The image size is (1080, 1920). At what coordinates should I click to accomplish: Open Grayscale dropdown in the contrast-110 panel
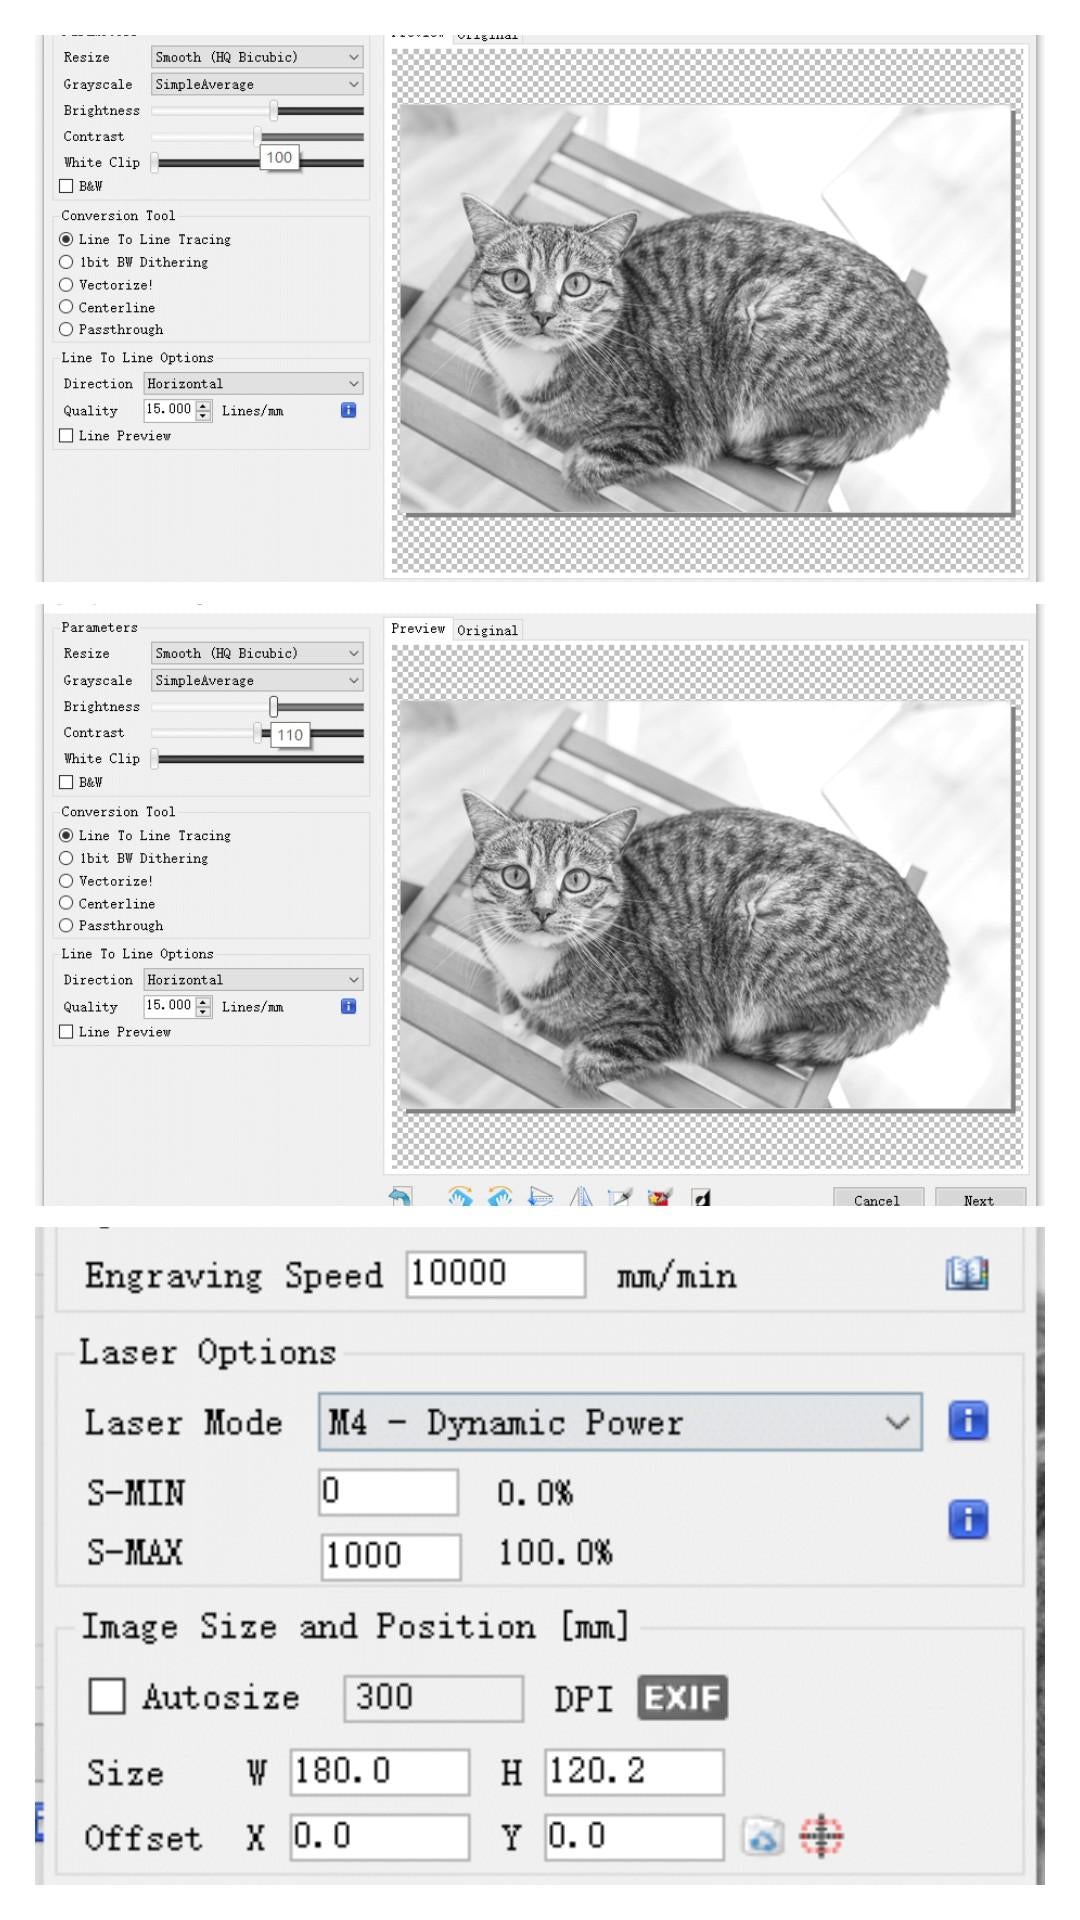pyautogui.click(x=256, y=680)
